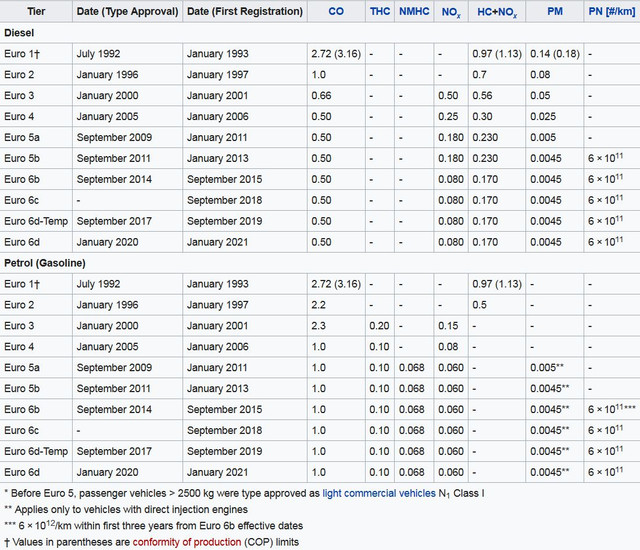Select Diesel Euro 4 NOx value 0.25
The width and height of the screenshot is (640, 550).
pyautogui.click(x=448, y=117)
